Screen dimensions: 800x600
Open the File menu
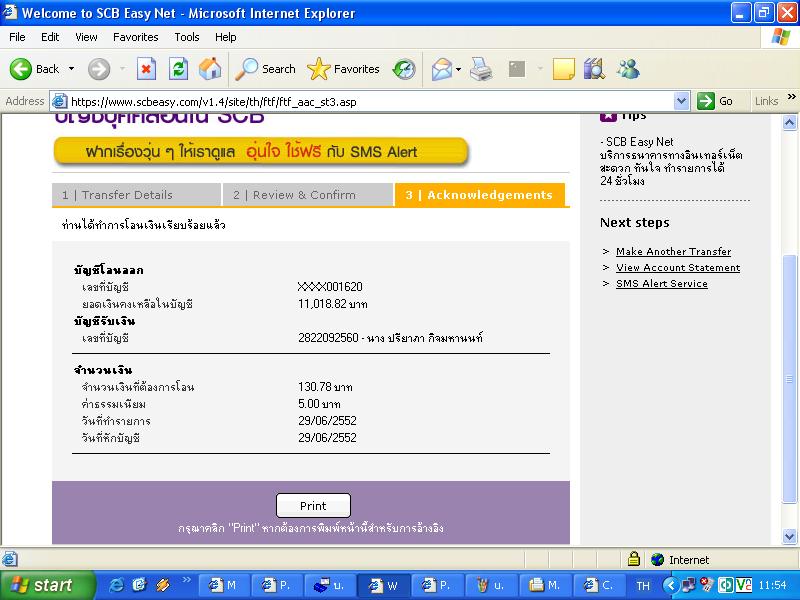(17, 37)
